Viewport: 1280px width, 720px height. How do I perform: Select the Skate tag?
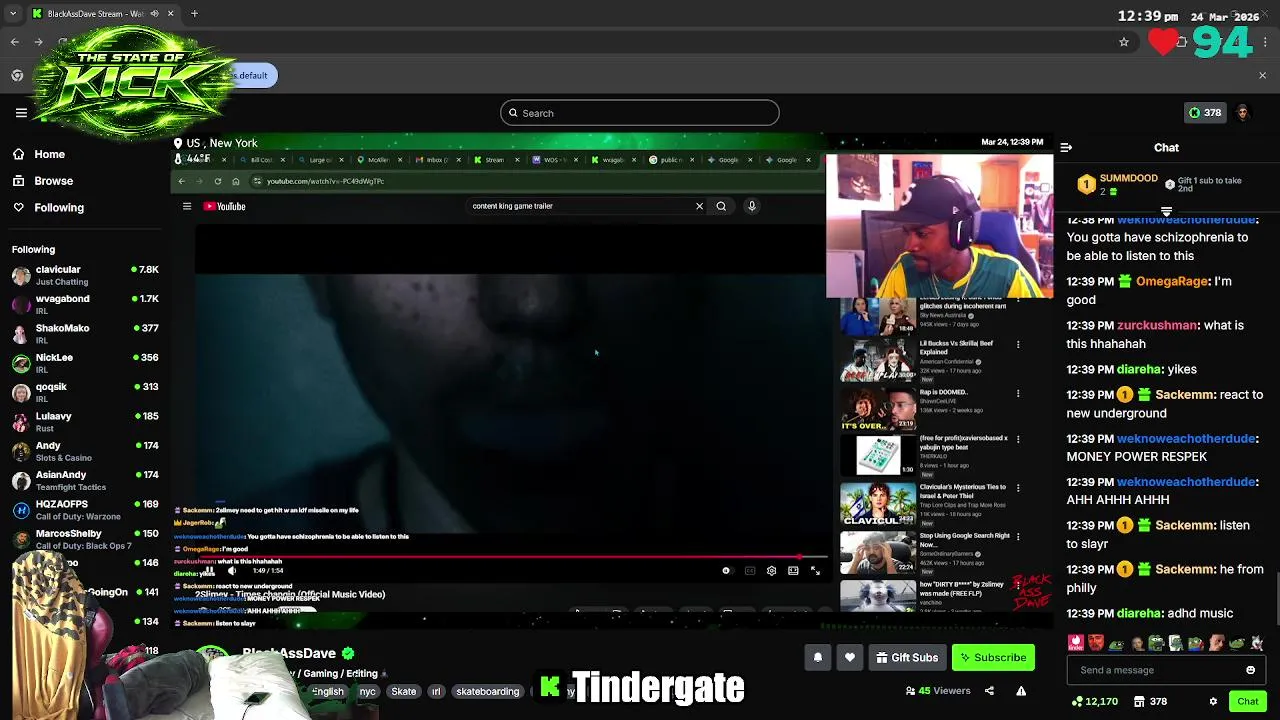404,691
